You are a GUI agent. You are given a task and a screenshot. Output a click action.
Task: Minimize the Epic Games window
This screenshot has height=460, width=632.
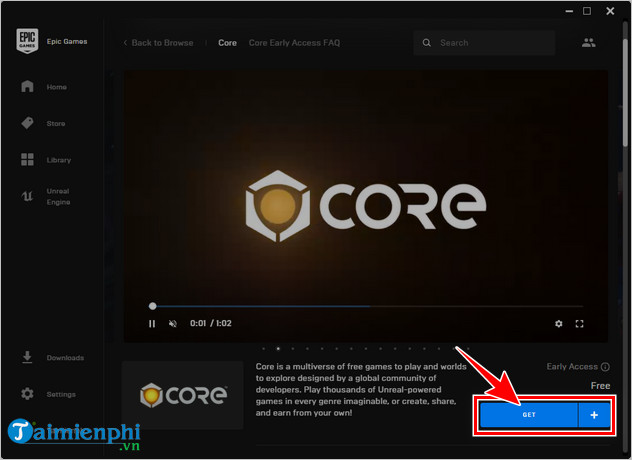click(569, 11)
